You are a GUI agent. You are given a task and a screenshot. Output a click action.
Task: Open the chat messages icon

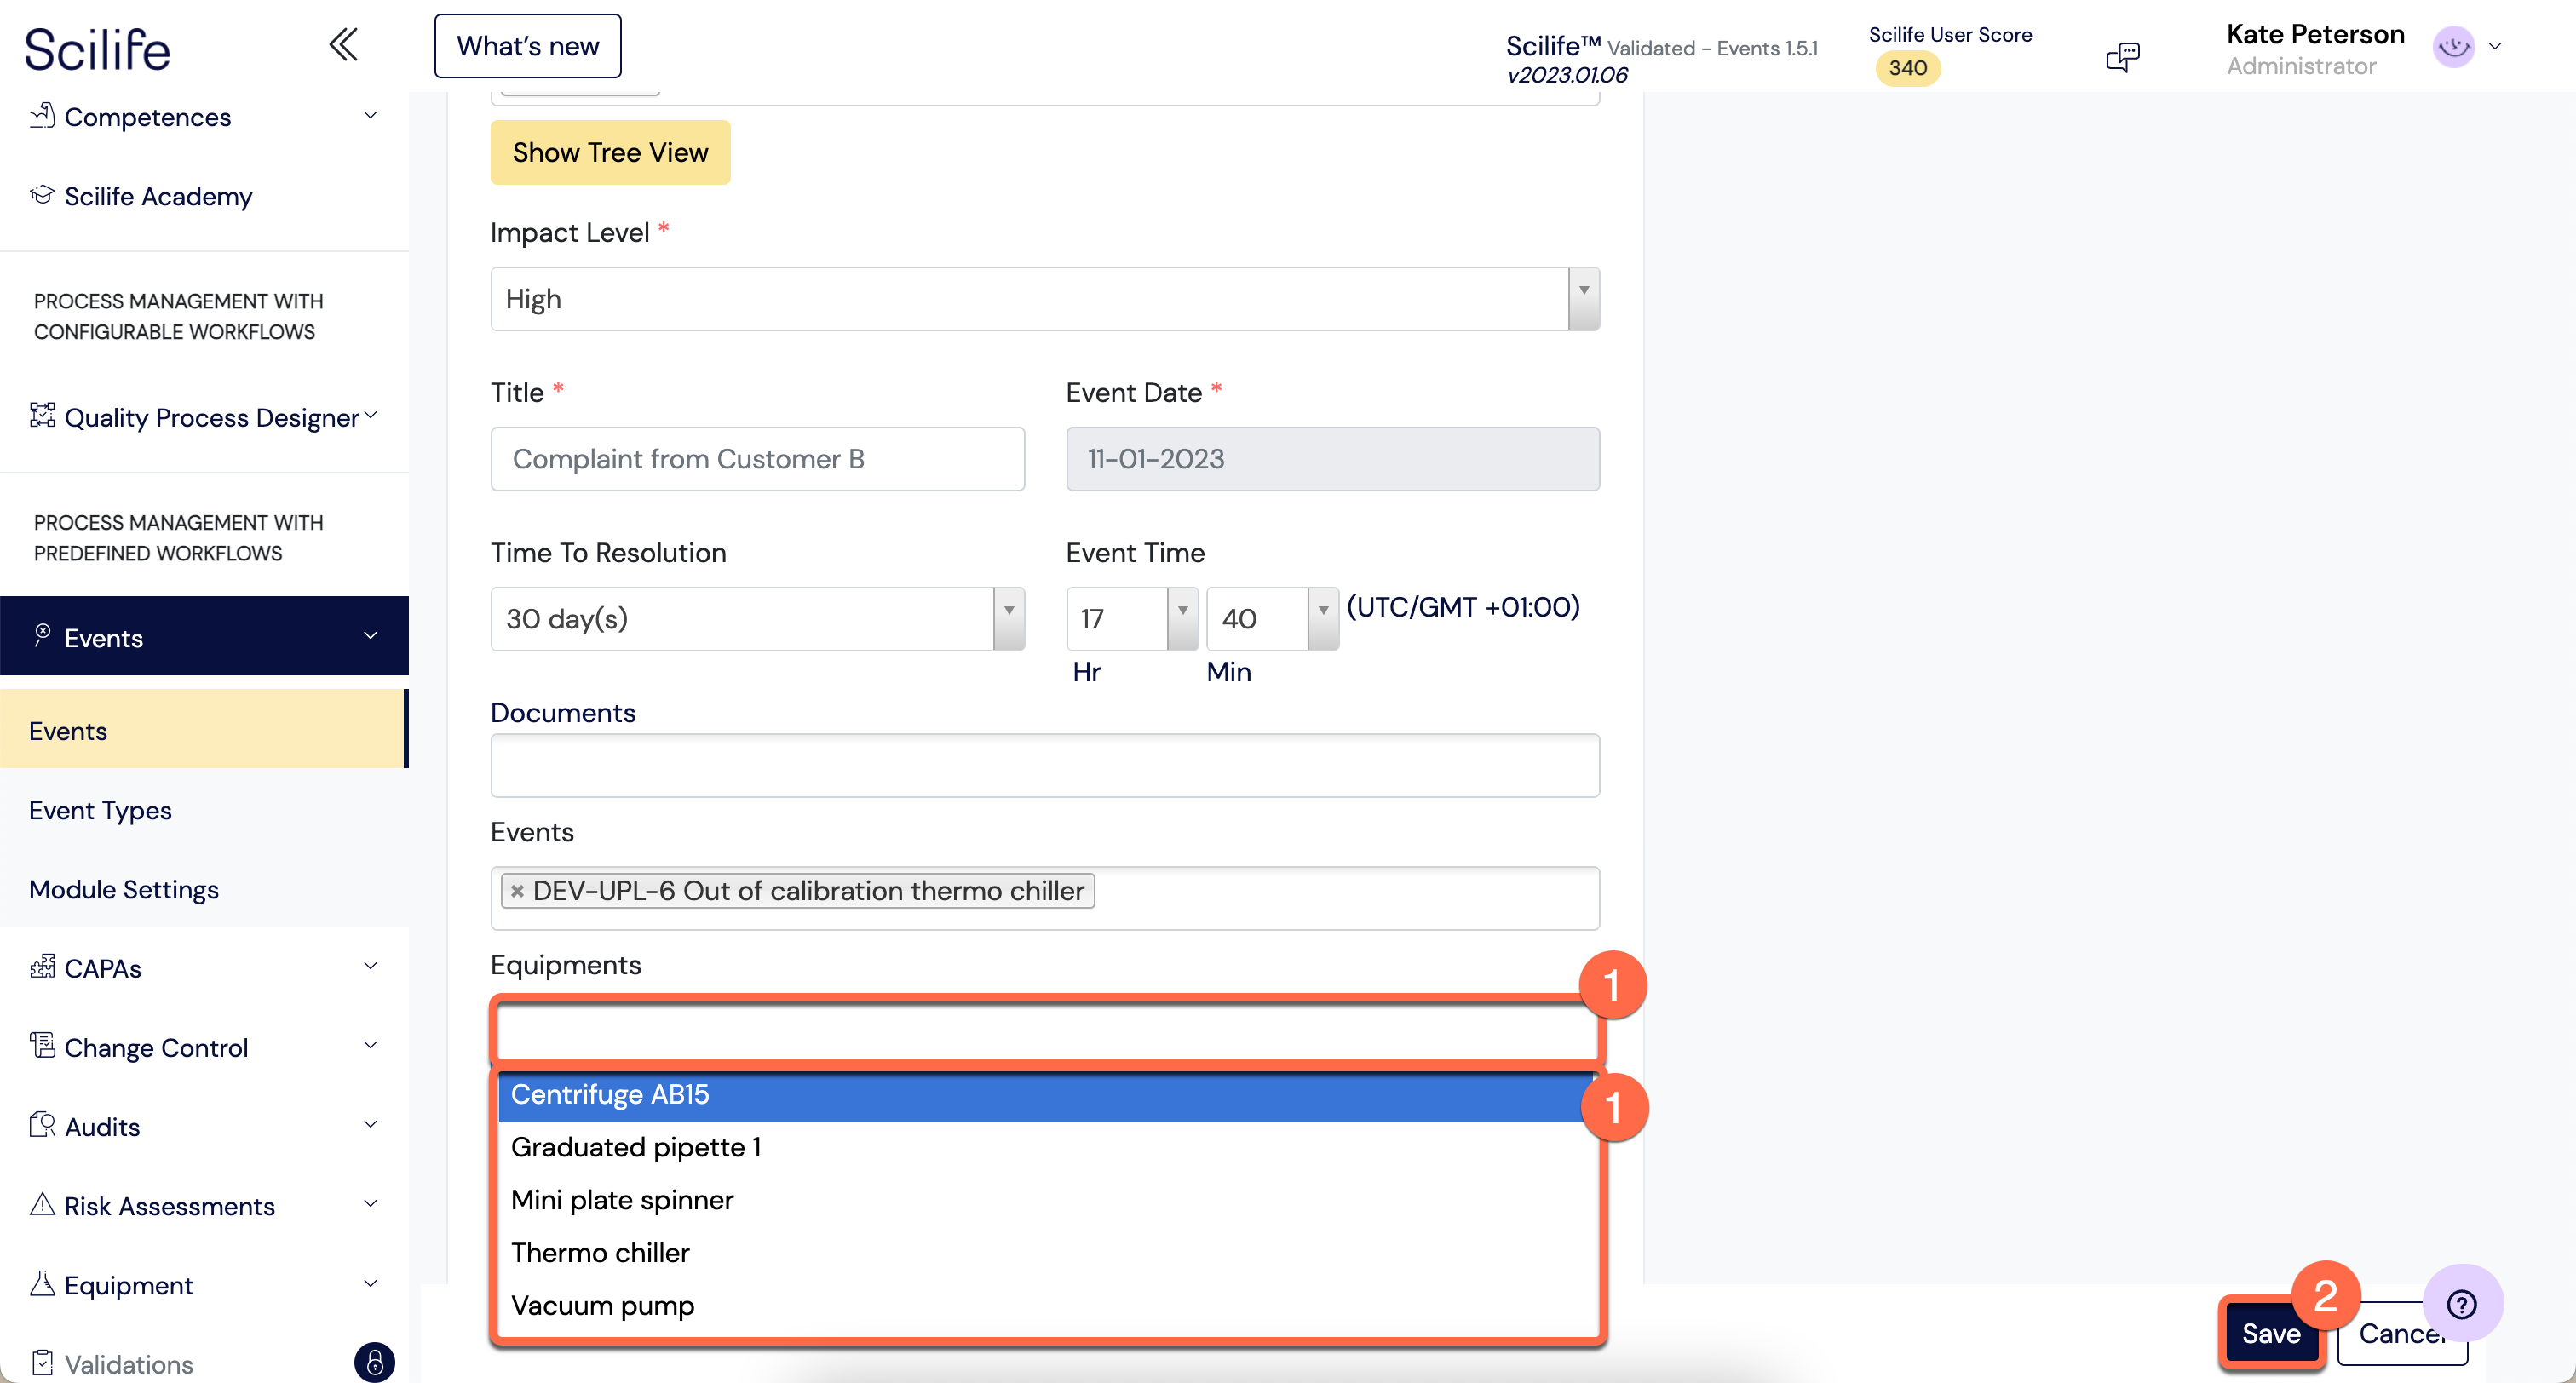click(x=2122, y=57)
